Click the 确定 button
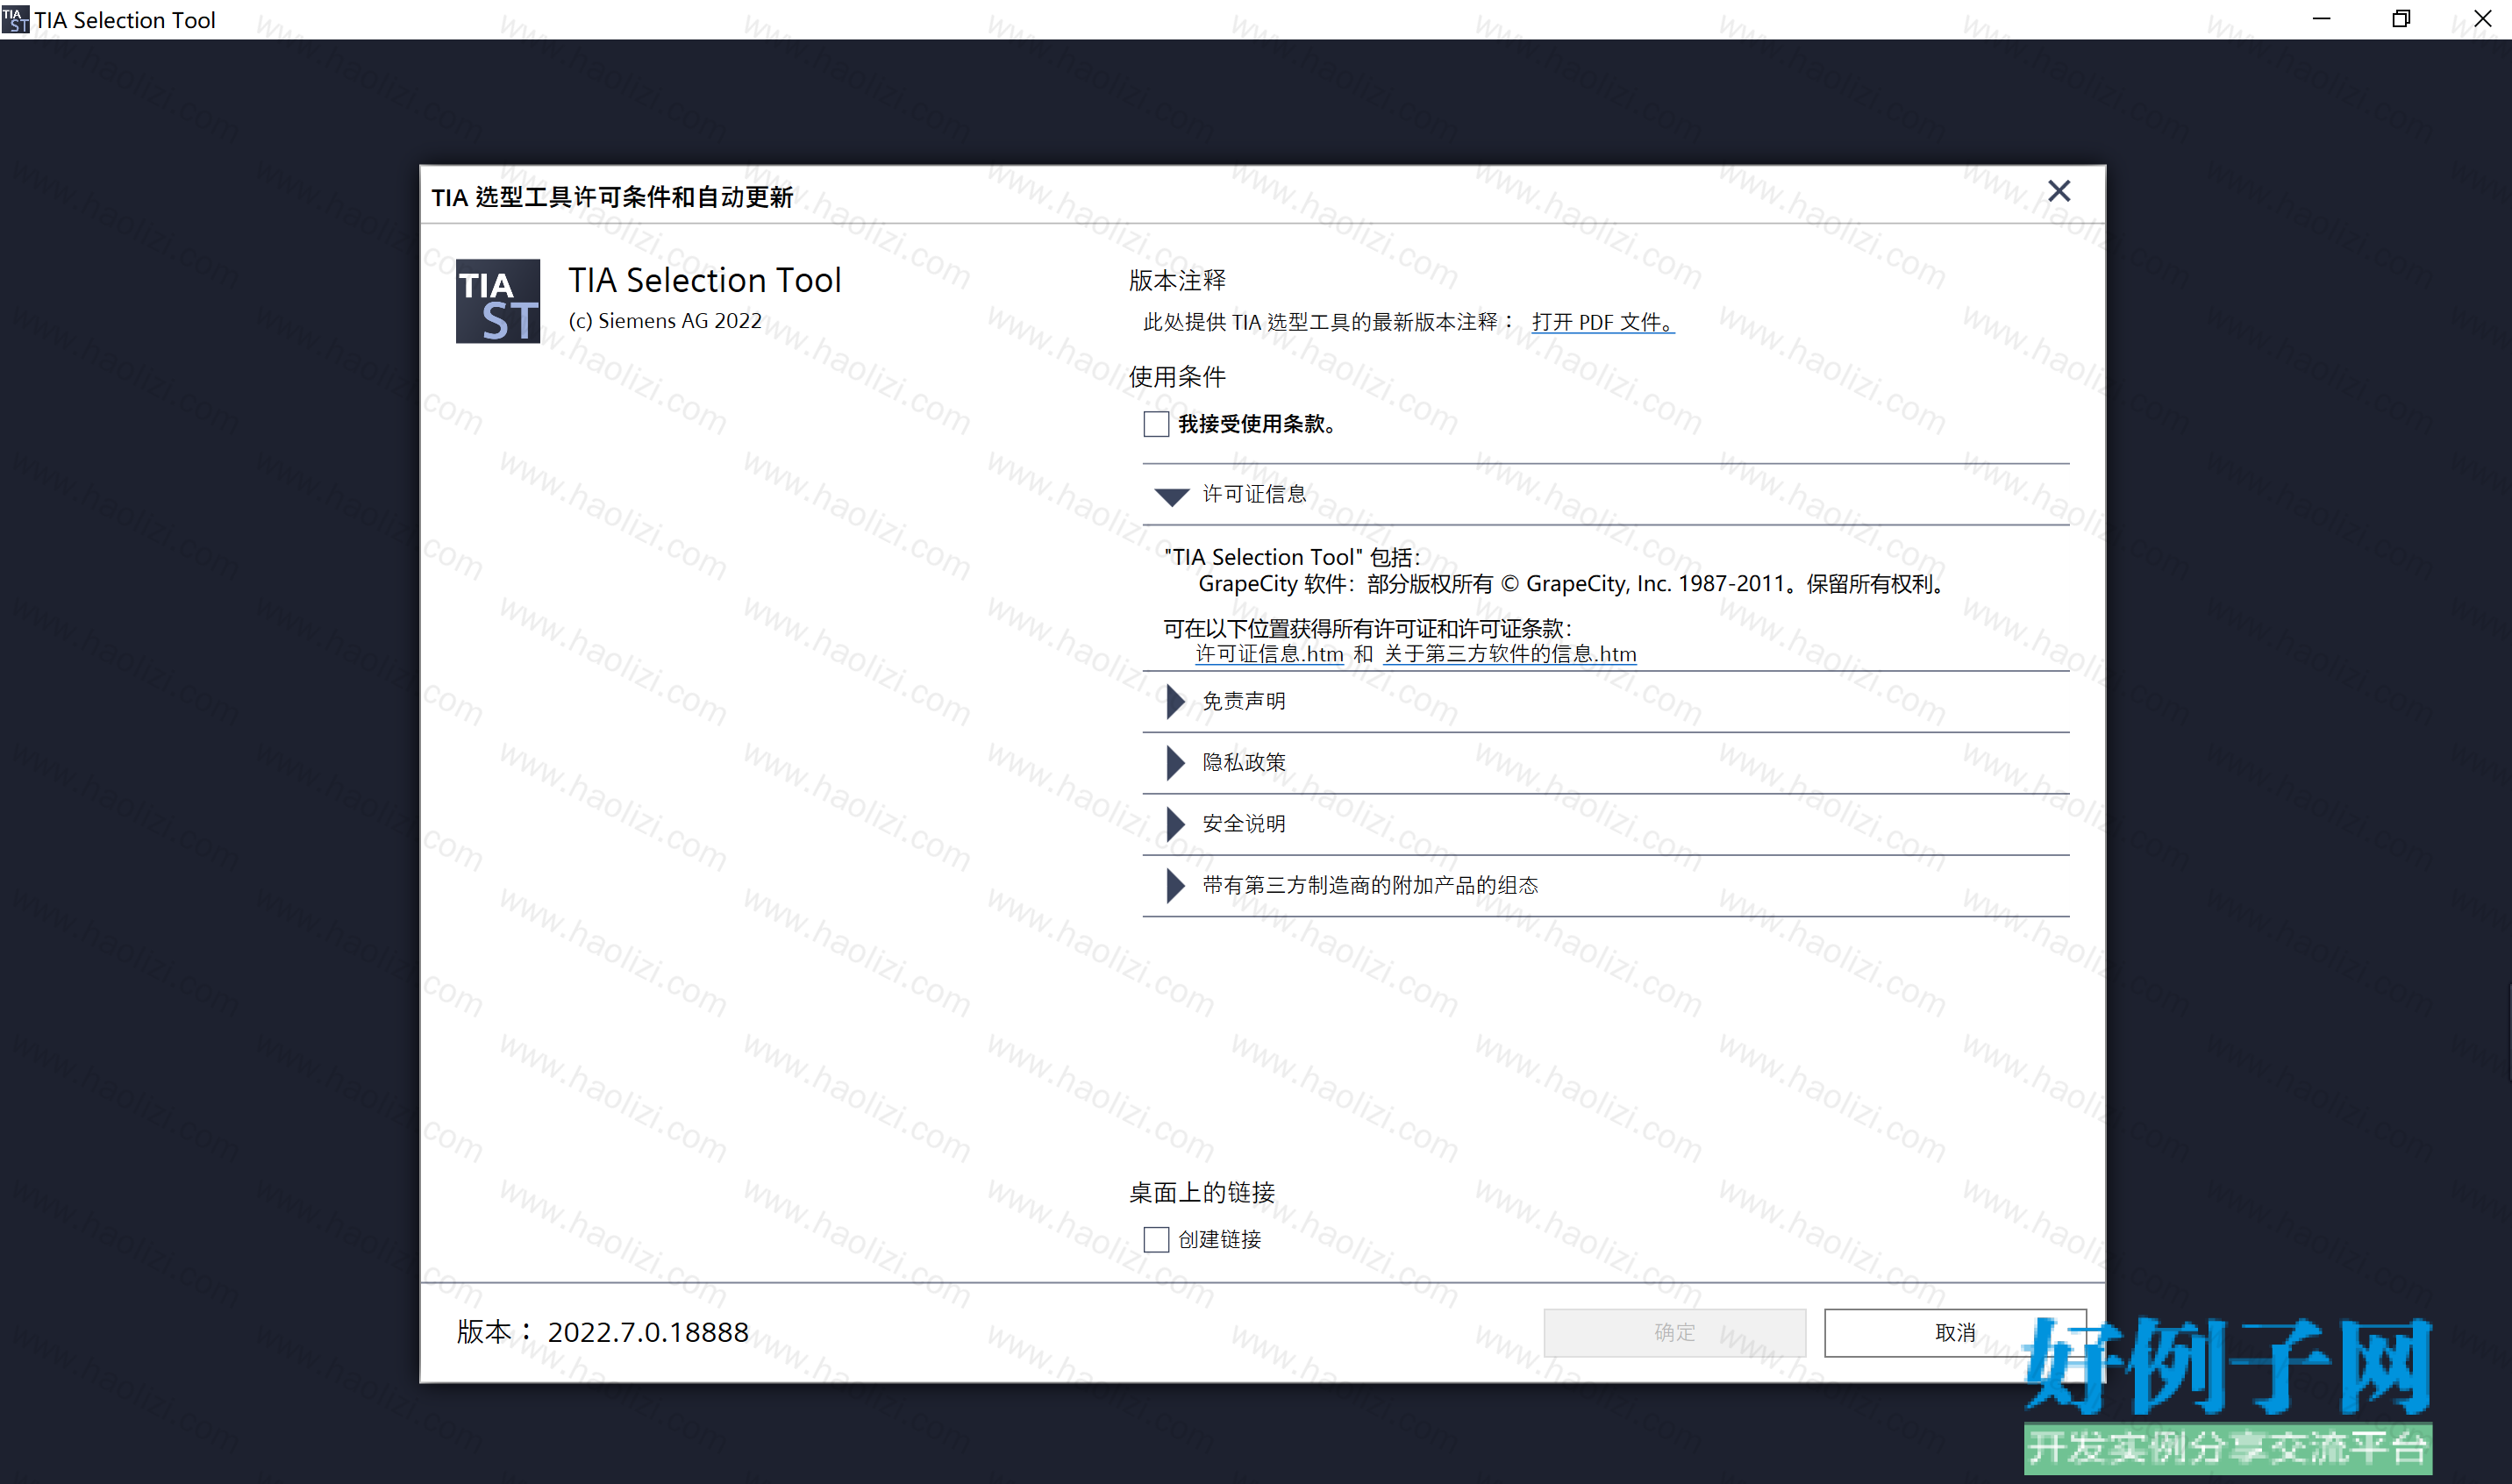The image size is (2512, 1484). [1675, 1332]
